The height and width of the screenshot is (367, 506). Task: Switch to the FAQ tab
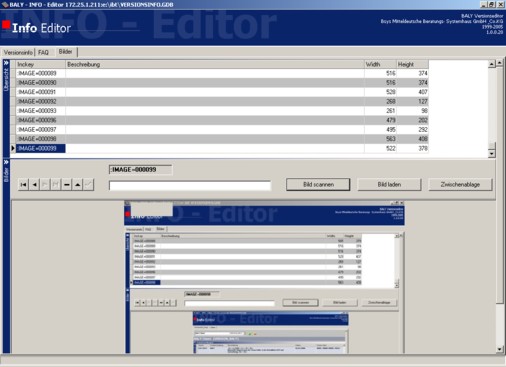point(43,53)
